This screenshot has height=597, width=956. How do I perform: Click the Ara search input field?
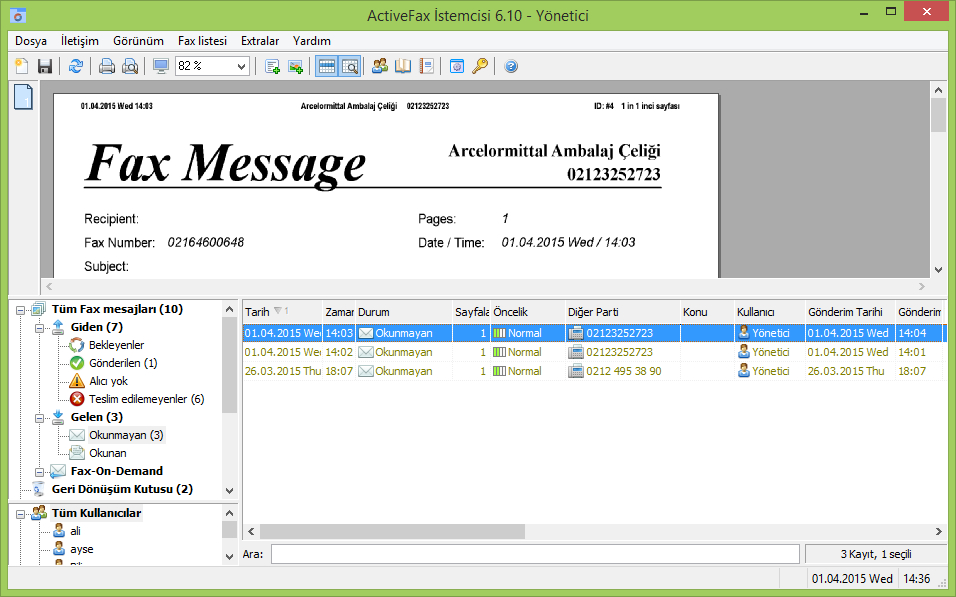pyautogui.click(x=535, y=554)
